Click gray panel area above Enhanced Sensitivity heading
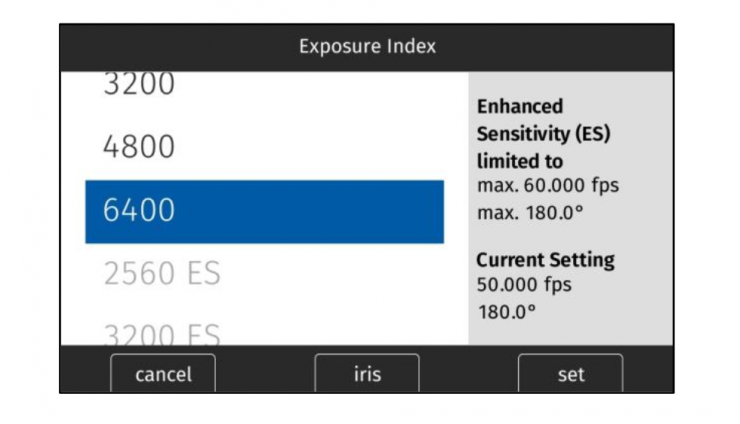The width and height of the screenshot is (740, 424). click(570, 83)
